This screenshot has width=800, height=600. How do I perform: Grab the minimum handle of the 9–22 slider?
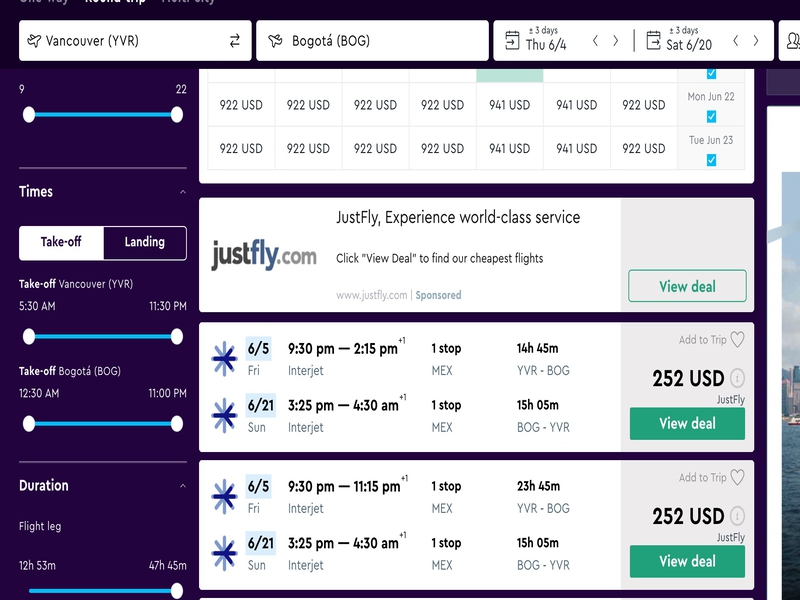tap(29, 114)
